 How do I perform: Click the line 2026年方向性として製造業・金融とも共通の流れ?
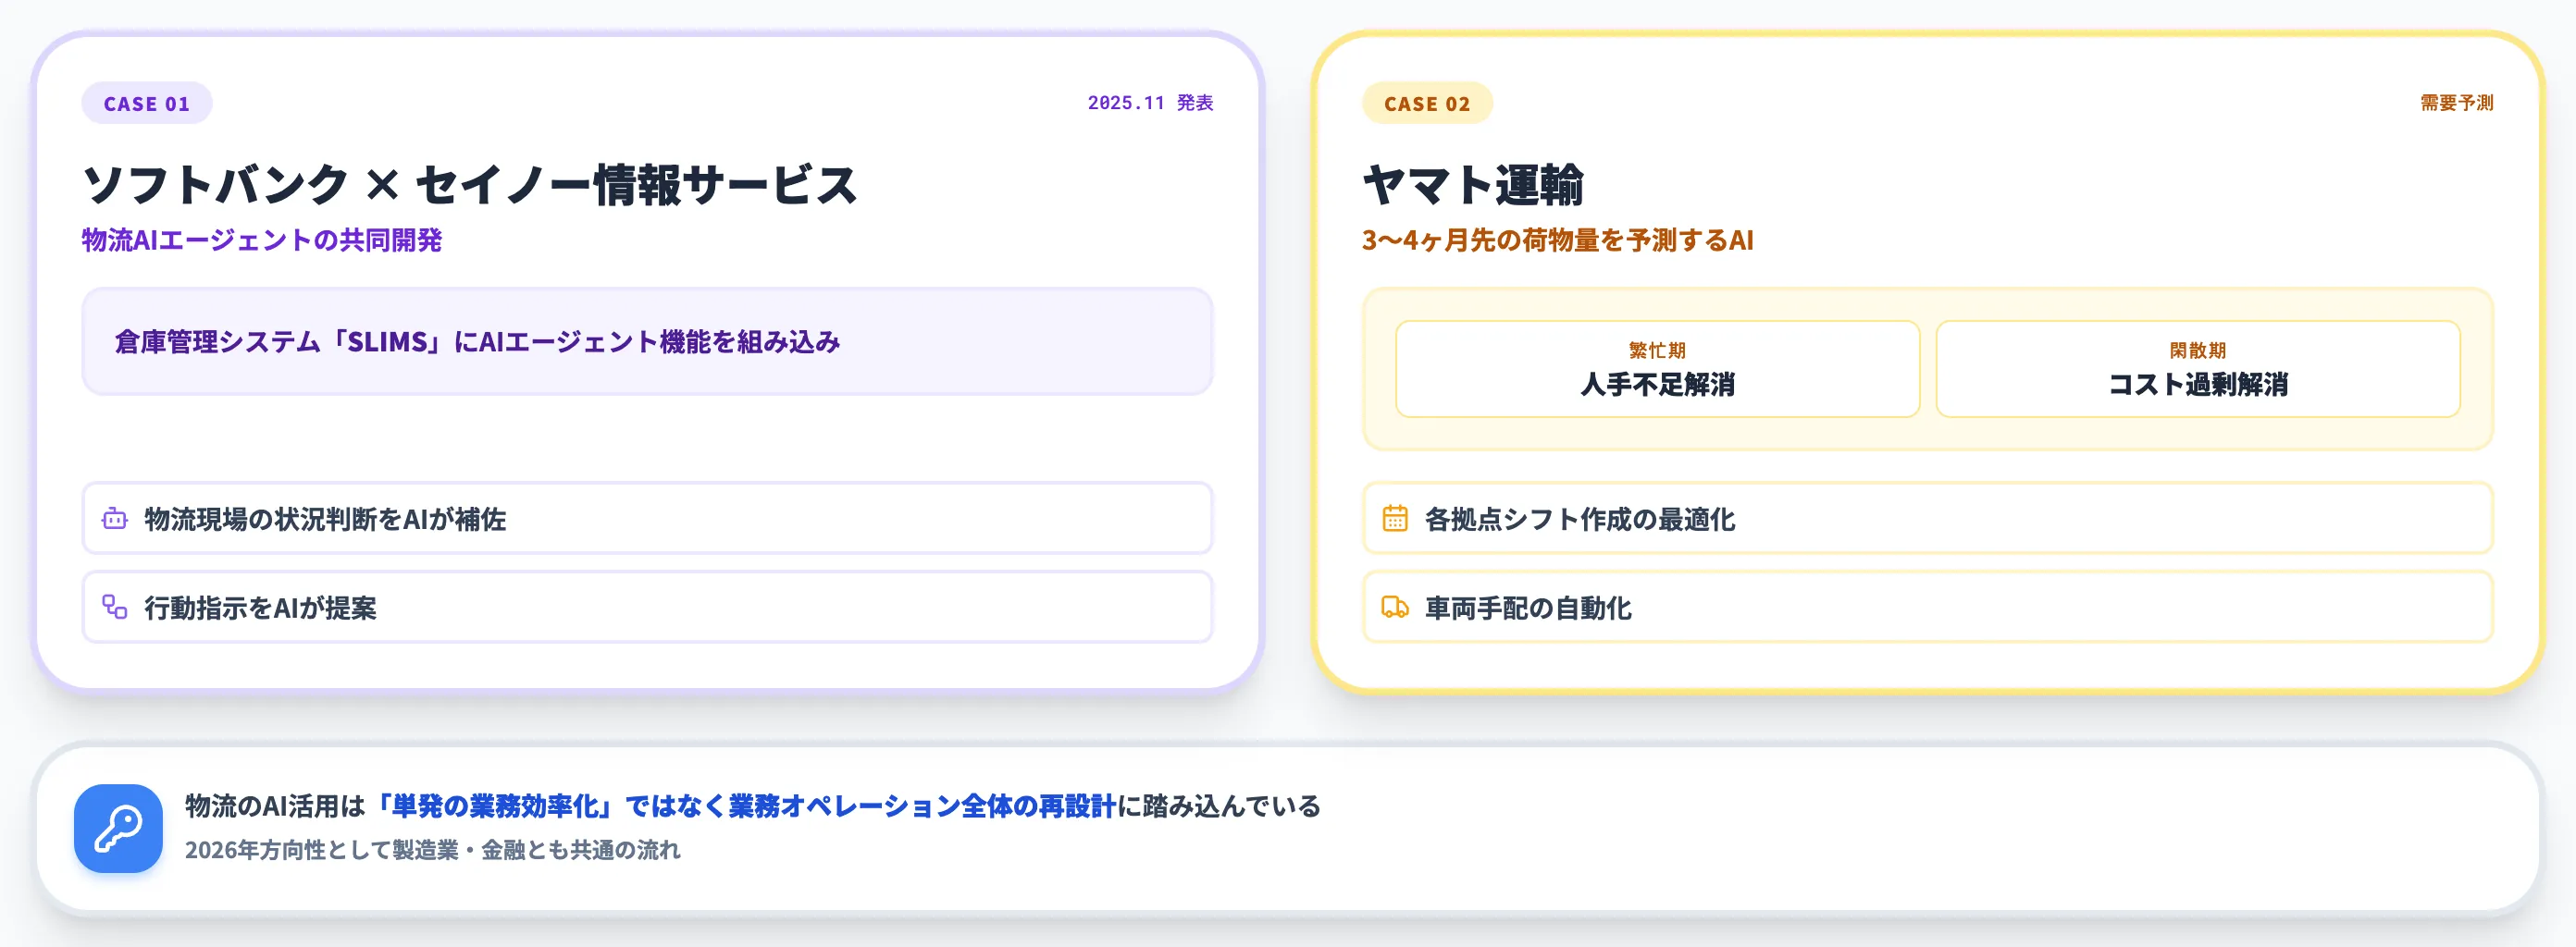[432, 850]
